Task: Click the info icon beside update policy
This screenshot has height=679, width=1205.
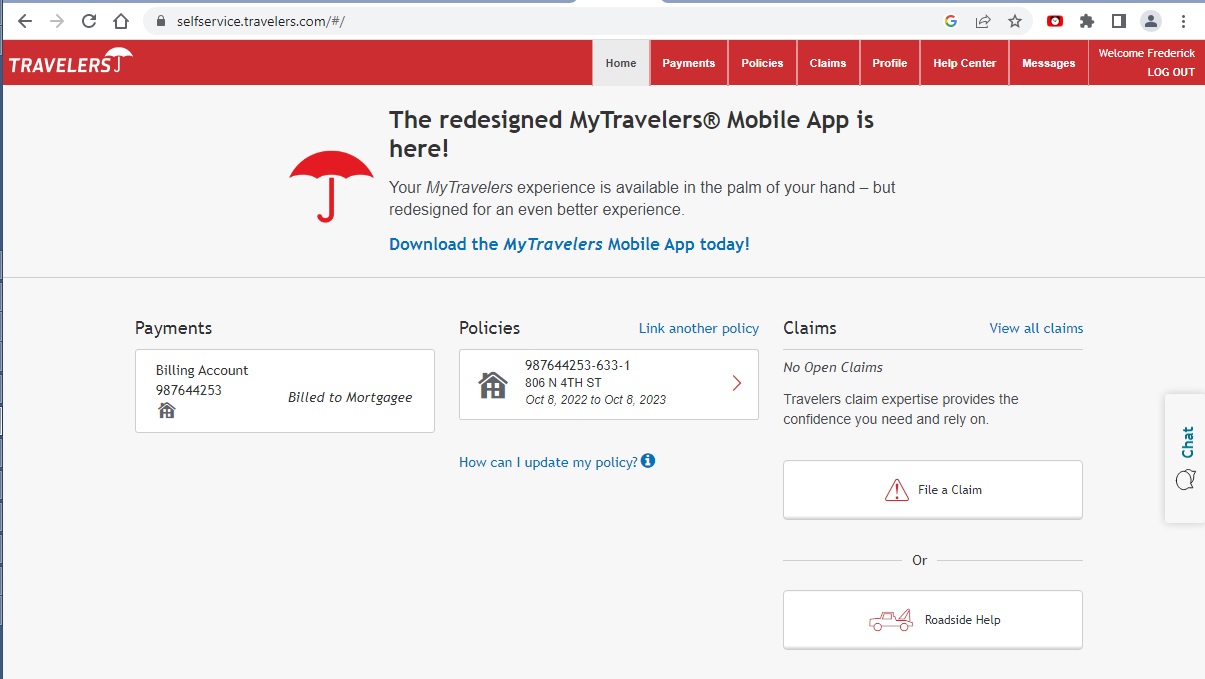Action: 648,461
